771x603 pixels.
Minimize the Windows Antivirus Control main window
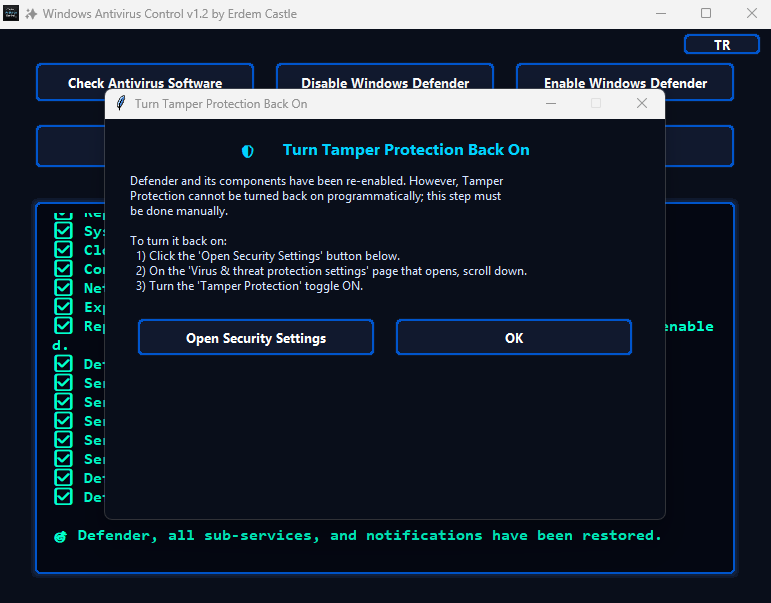point(661,13)
